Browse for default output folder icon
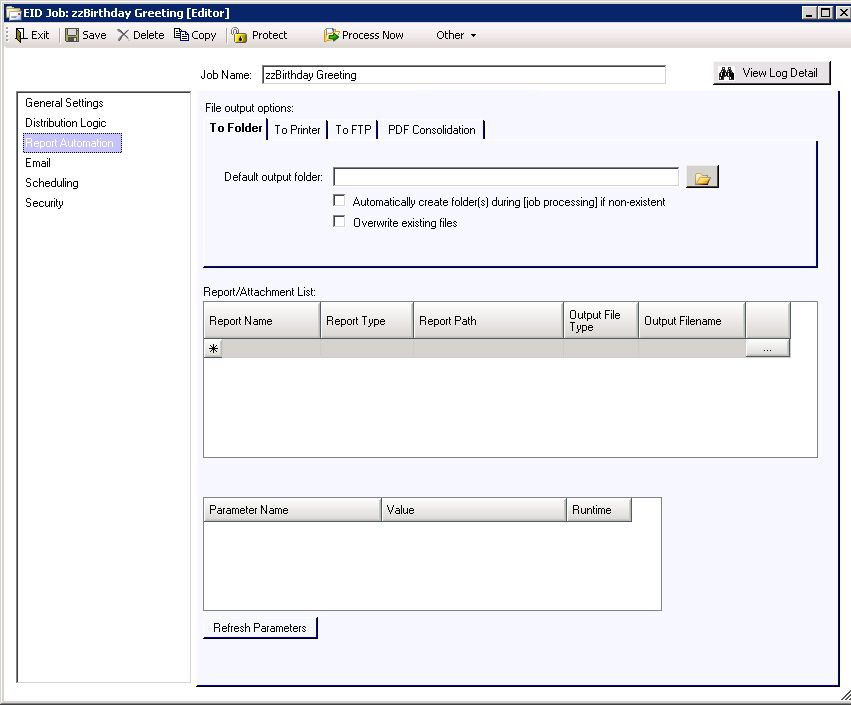This screenshot has width=851, height=705. click(702, 178)
